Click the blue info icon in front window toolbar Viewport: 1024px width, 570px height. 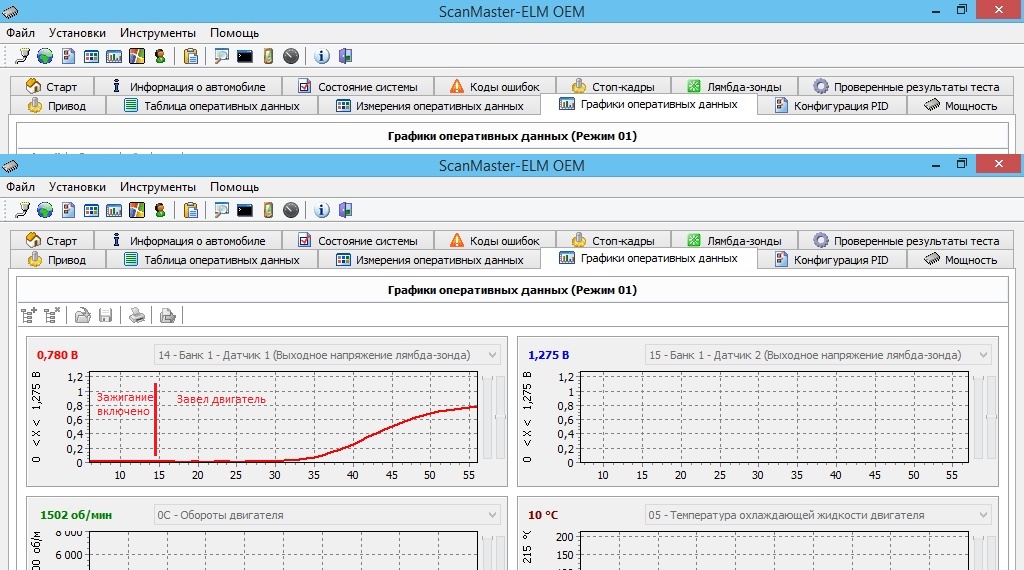point(322,210)
